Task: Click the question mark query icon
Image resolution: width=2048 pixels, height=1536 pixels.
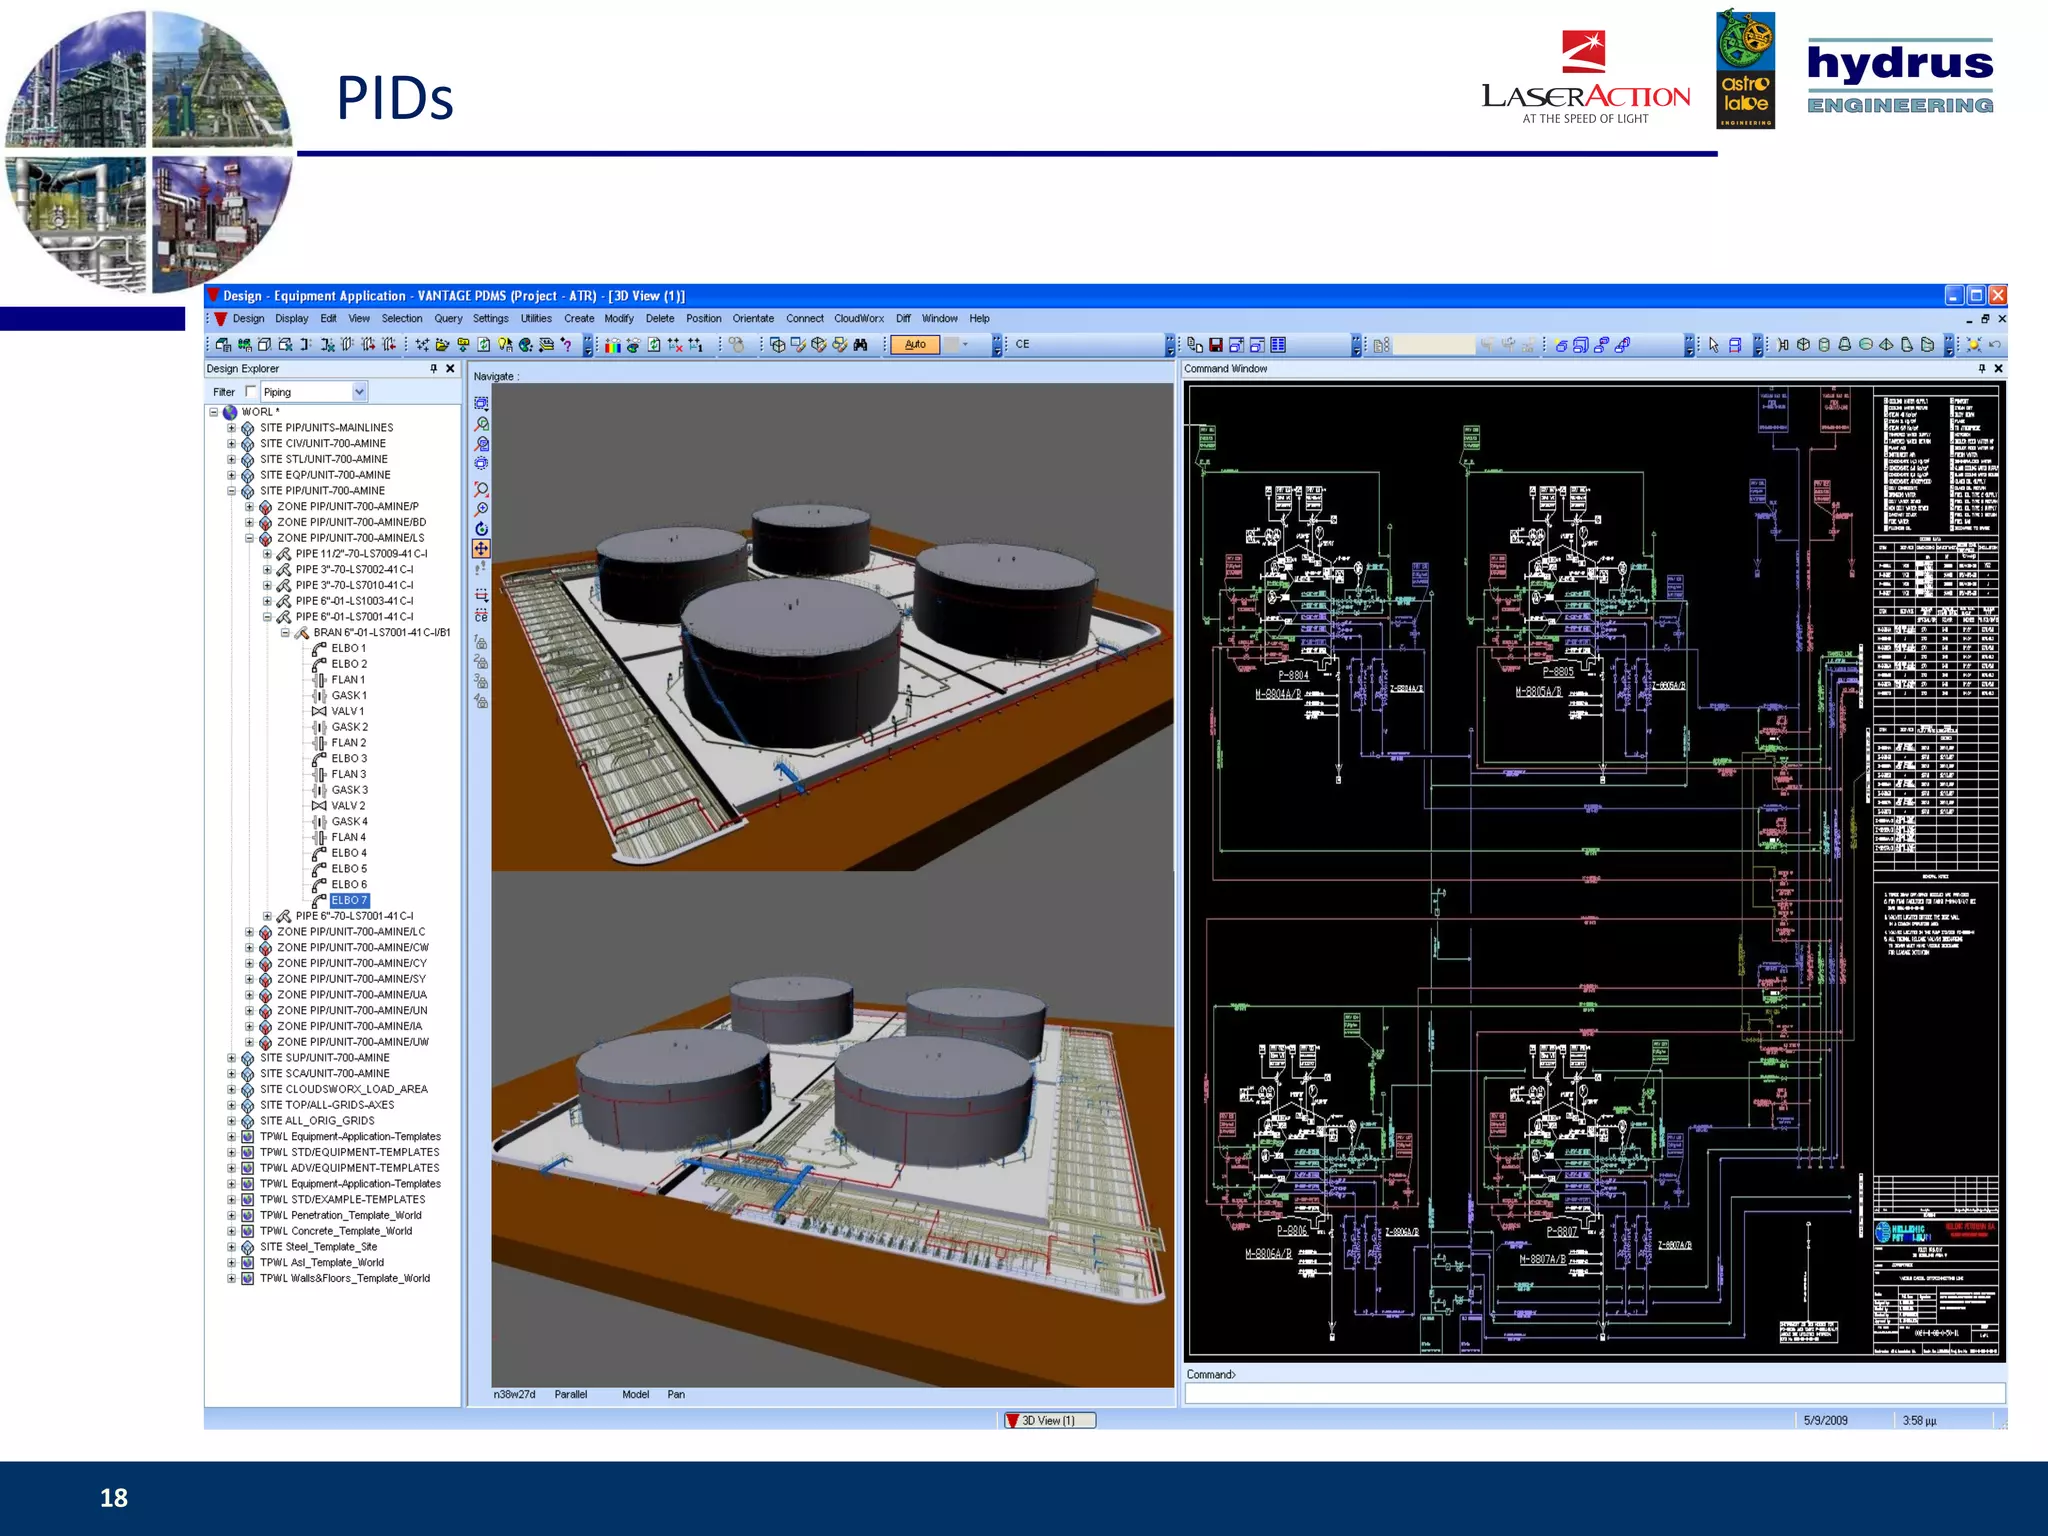Action: 567,345
